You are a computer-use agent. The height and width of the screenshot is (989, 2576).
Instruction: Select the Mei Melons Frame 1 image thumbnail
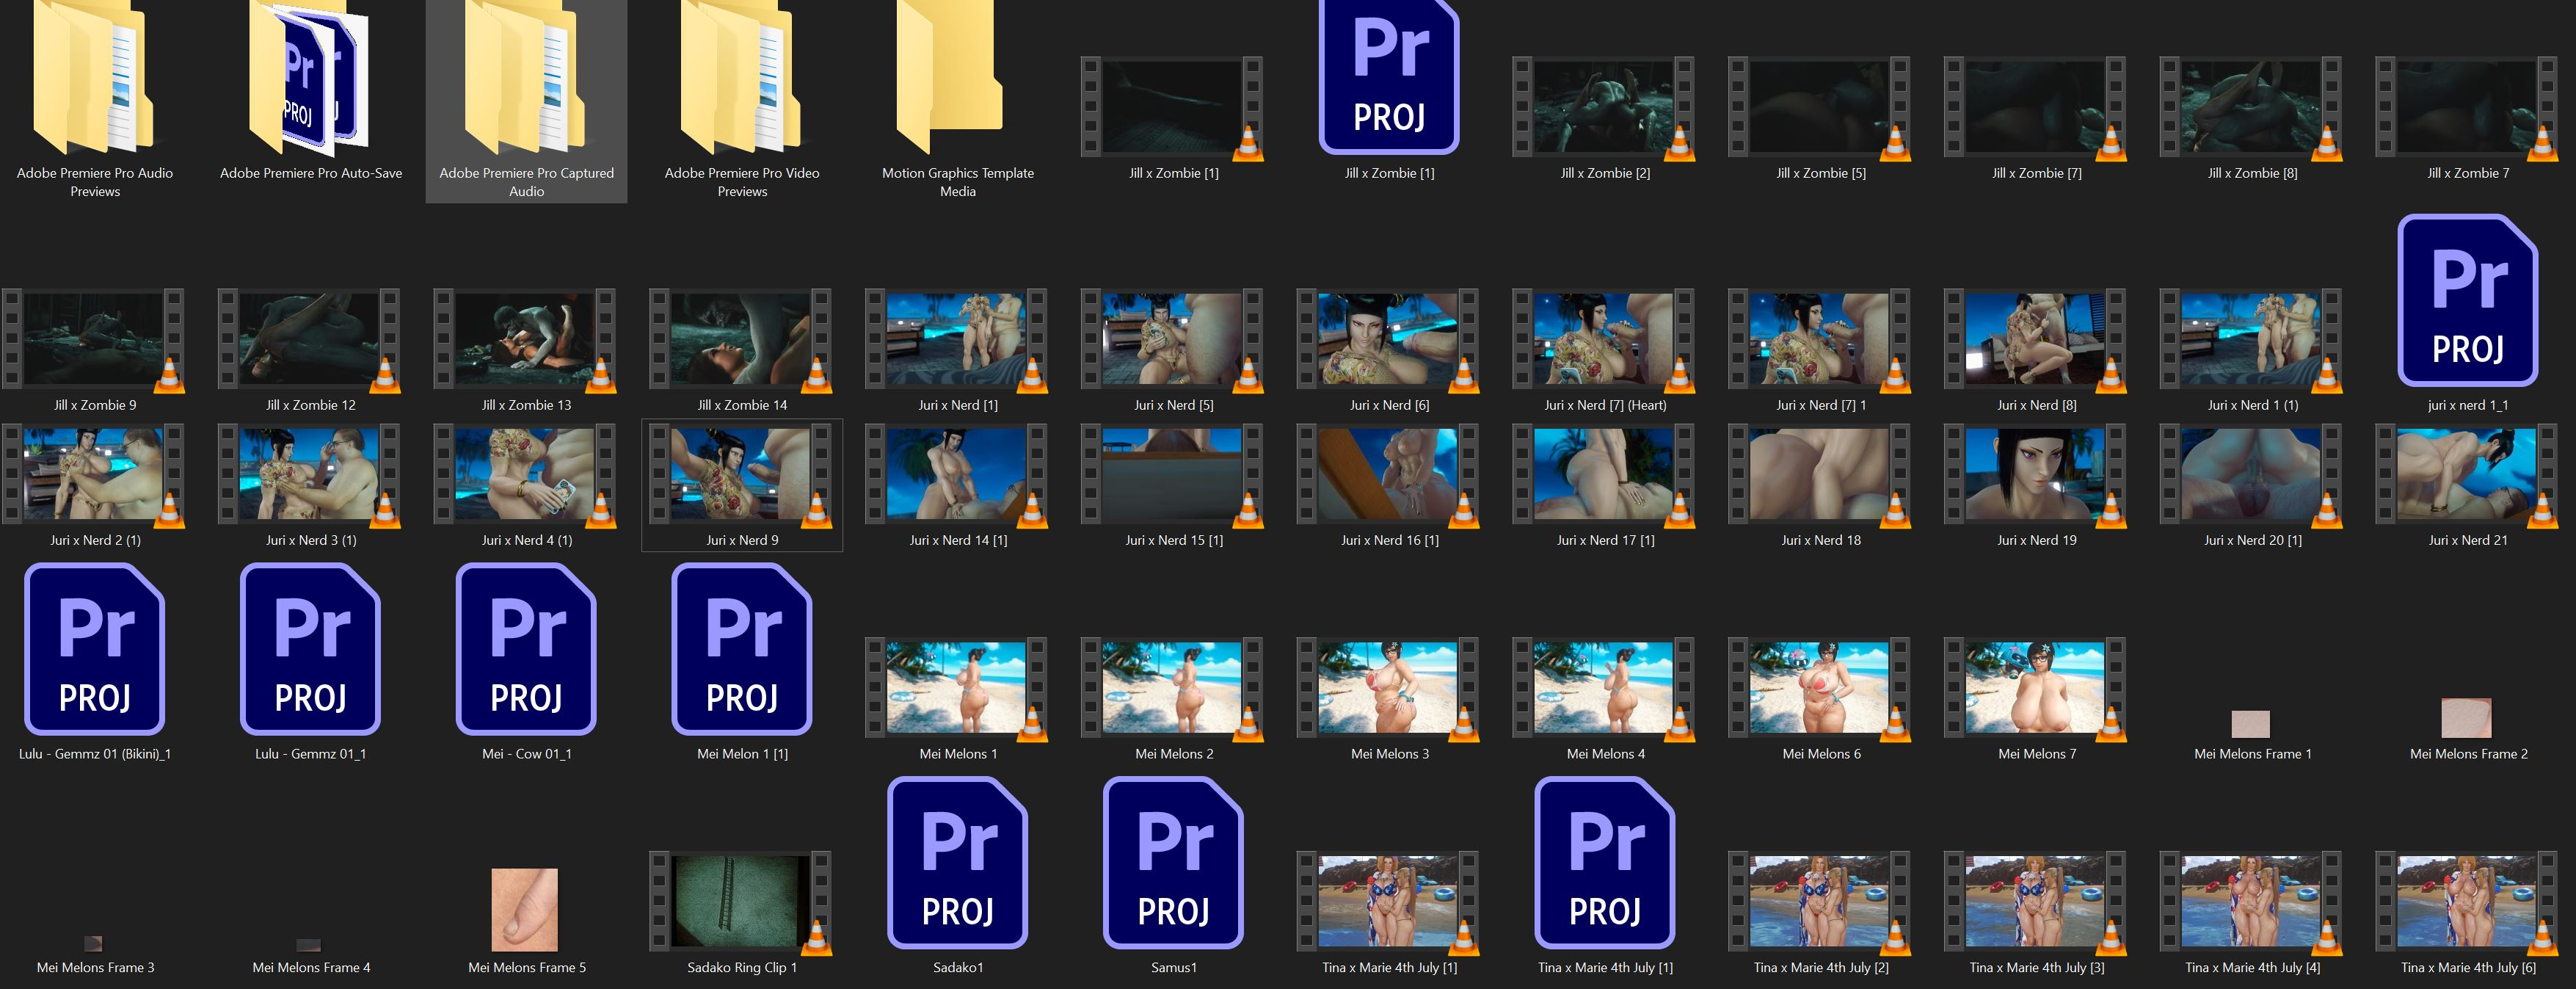[x=2250, y=724]
